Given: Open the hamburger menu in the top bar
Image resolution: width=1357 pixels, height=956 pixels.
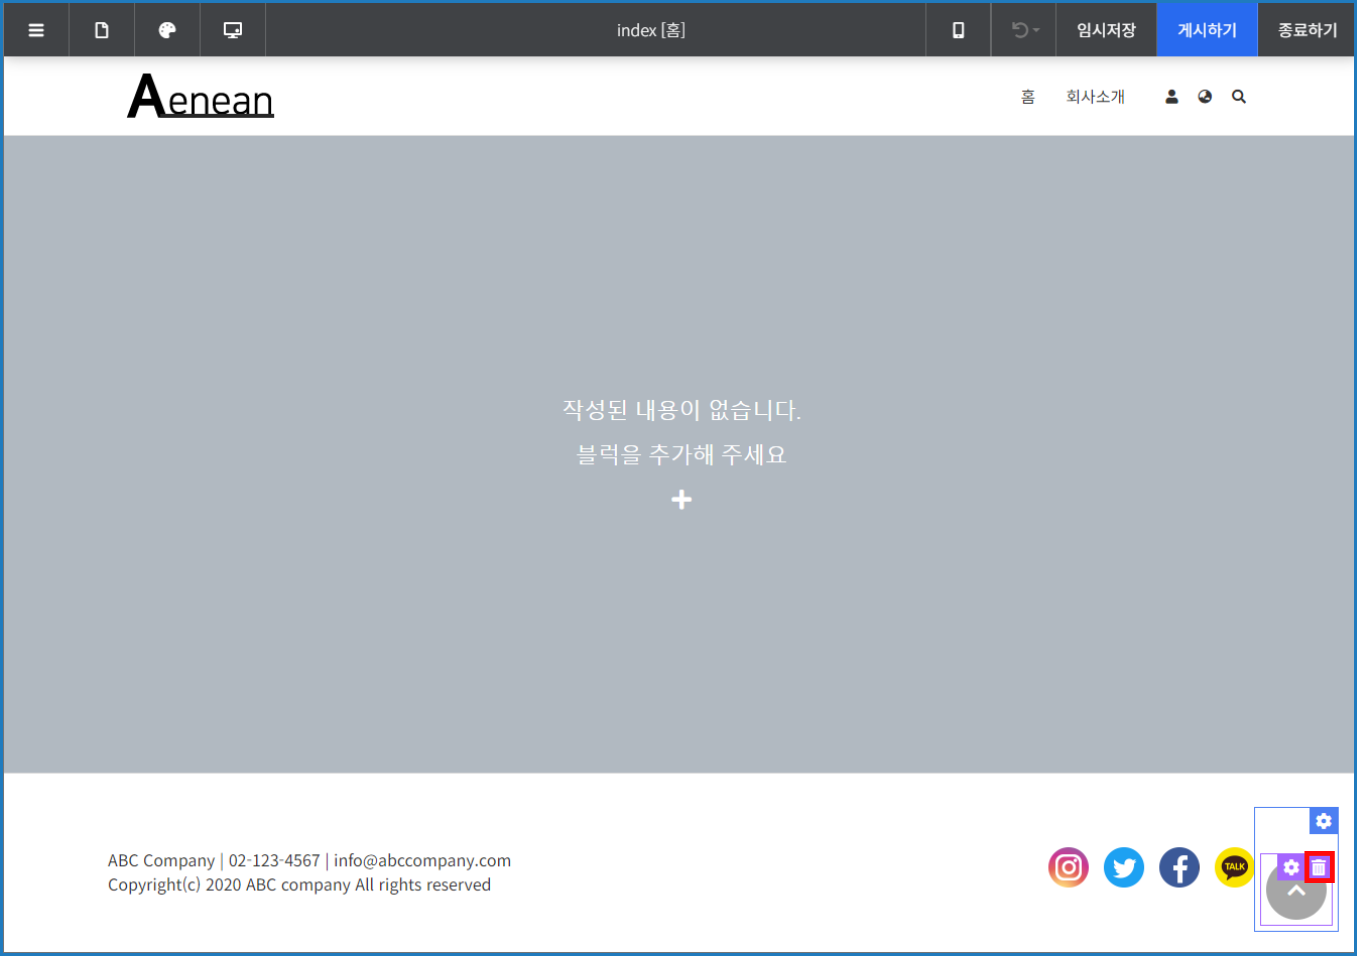Looking at the screenshot, I should 36,30.
